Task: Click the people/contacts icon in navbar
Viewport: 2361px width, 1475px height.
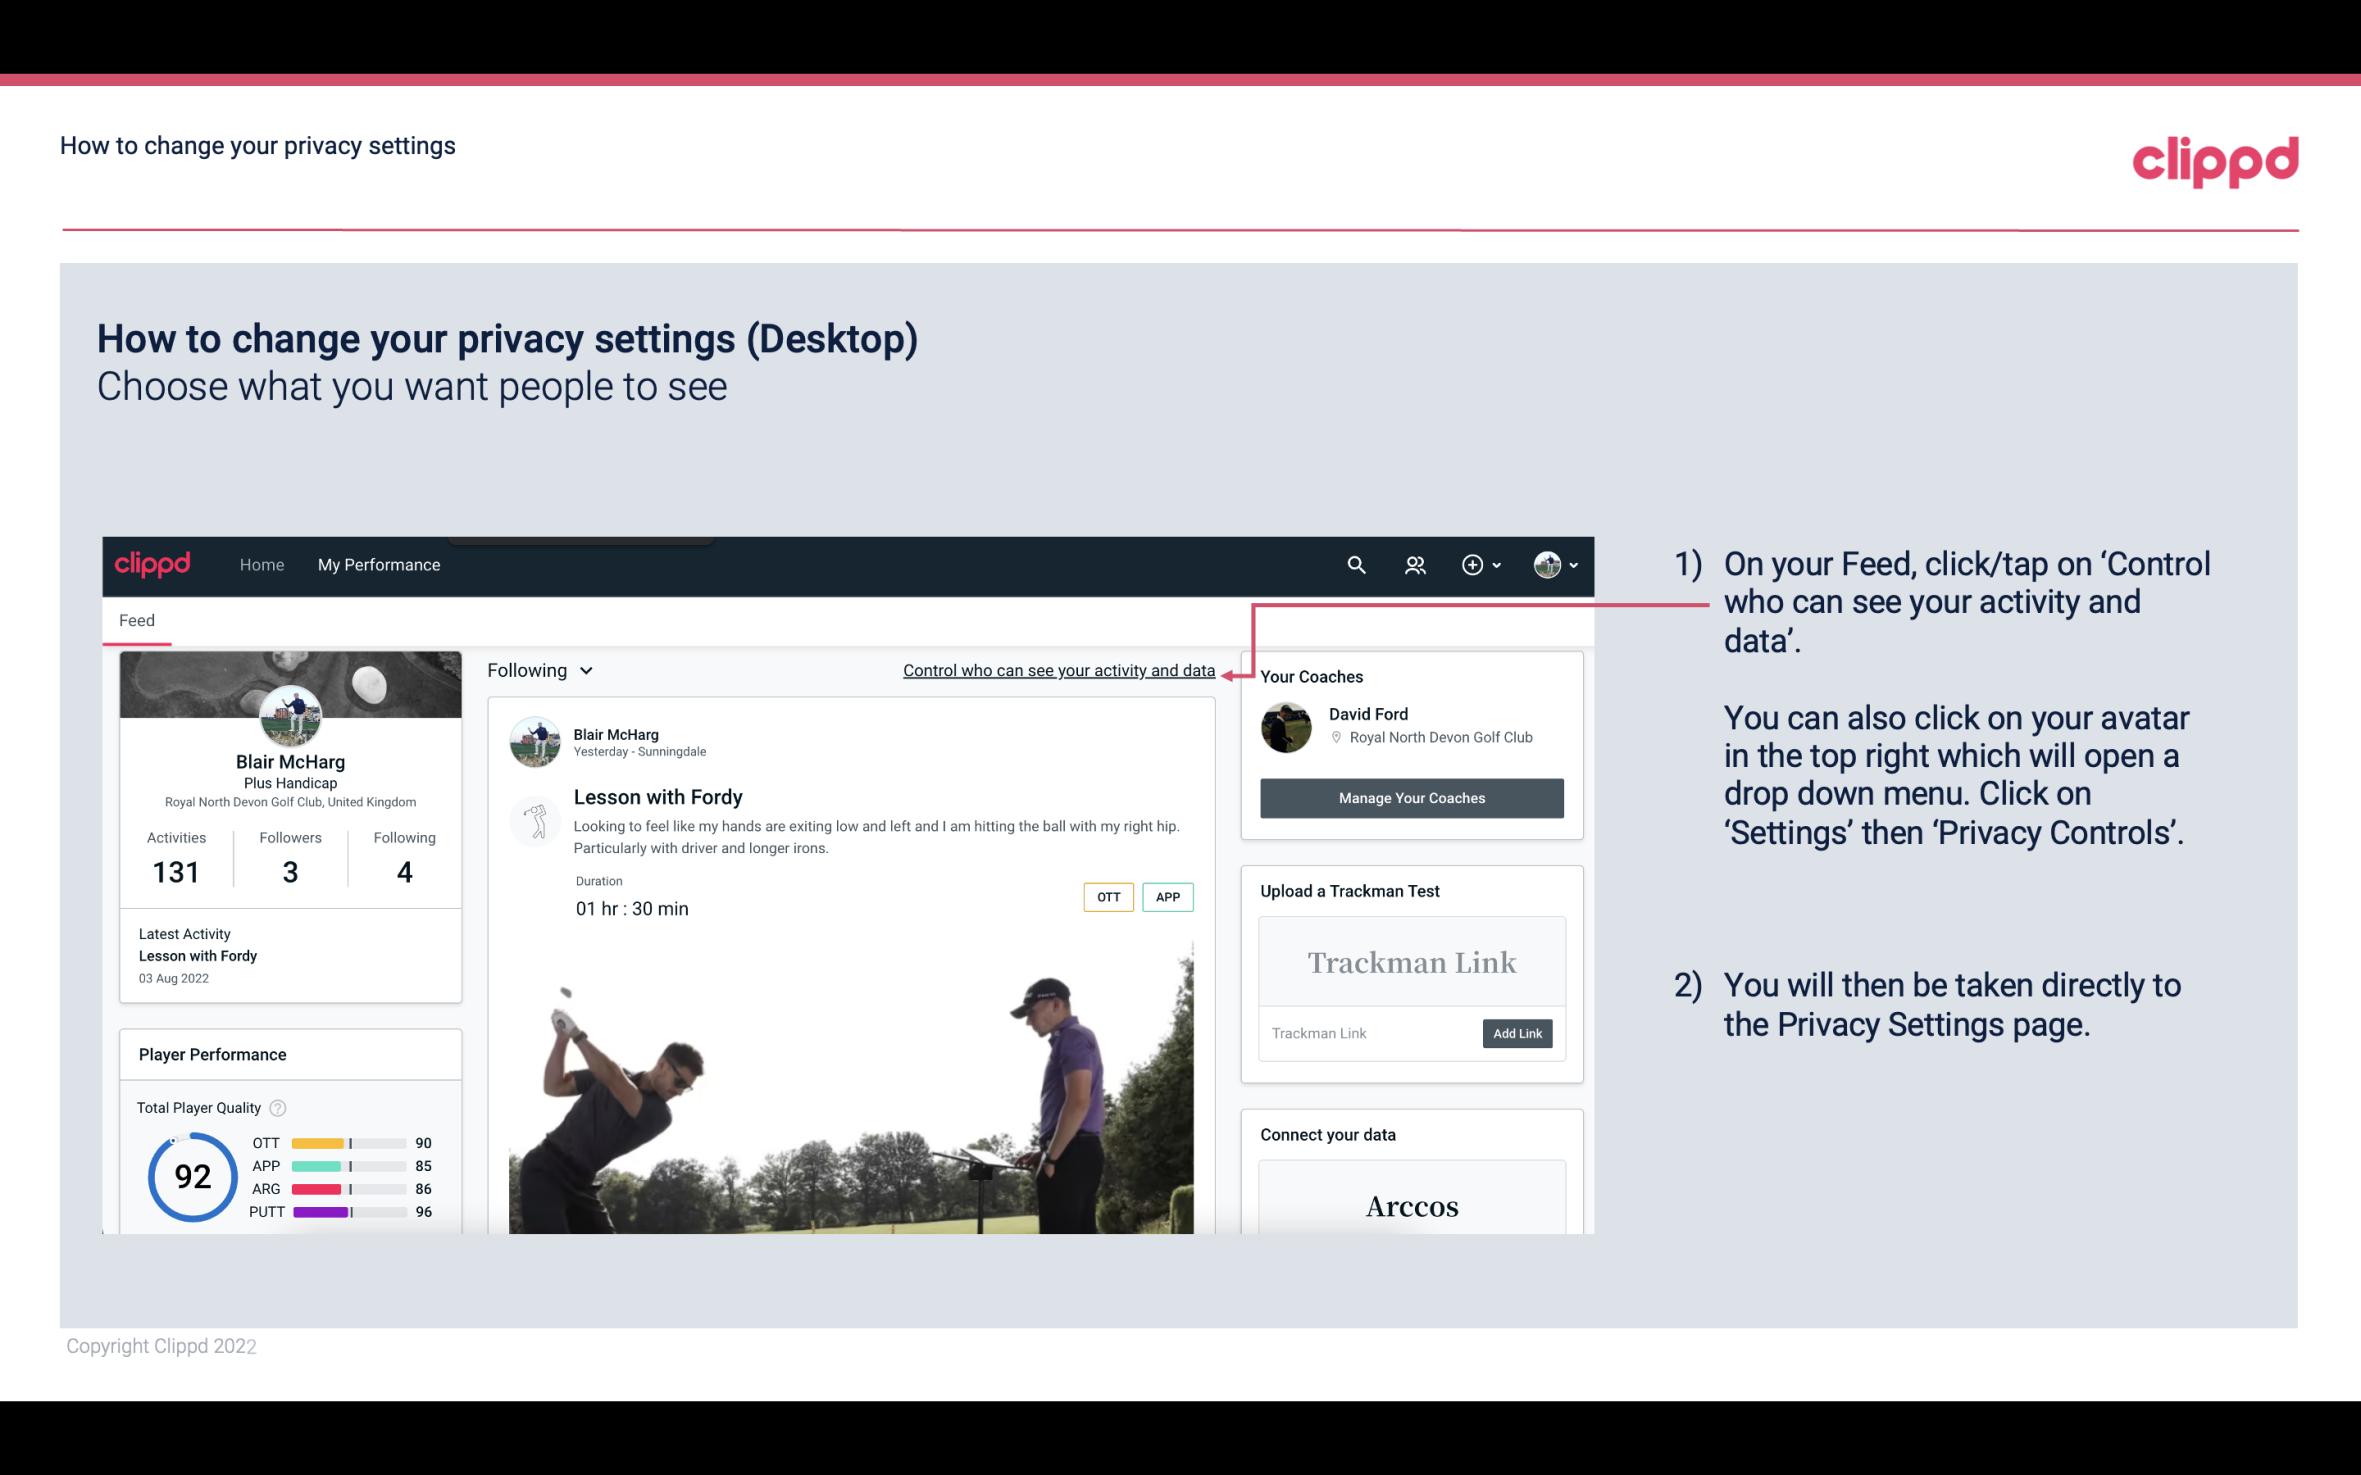Action: [1415, 564]
